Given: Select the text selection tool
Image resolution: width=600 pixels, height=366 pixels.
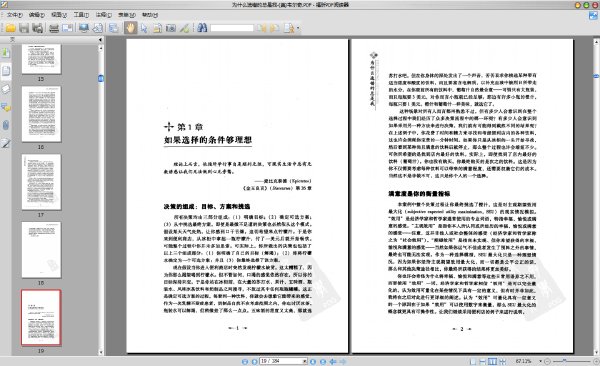Looking at the screenshot, I should [x=157, y=28].
